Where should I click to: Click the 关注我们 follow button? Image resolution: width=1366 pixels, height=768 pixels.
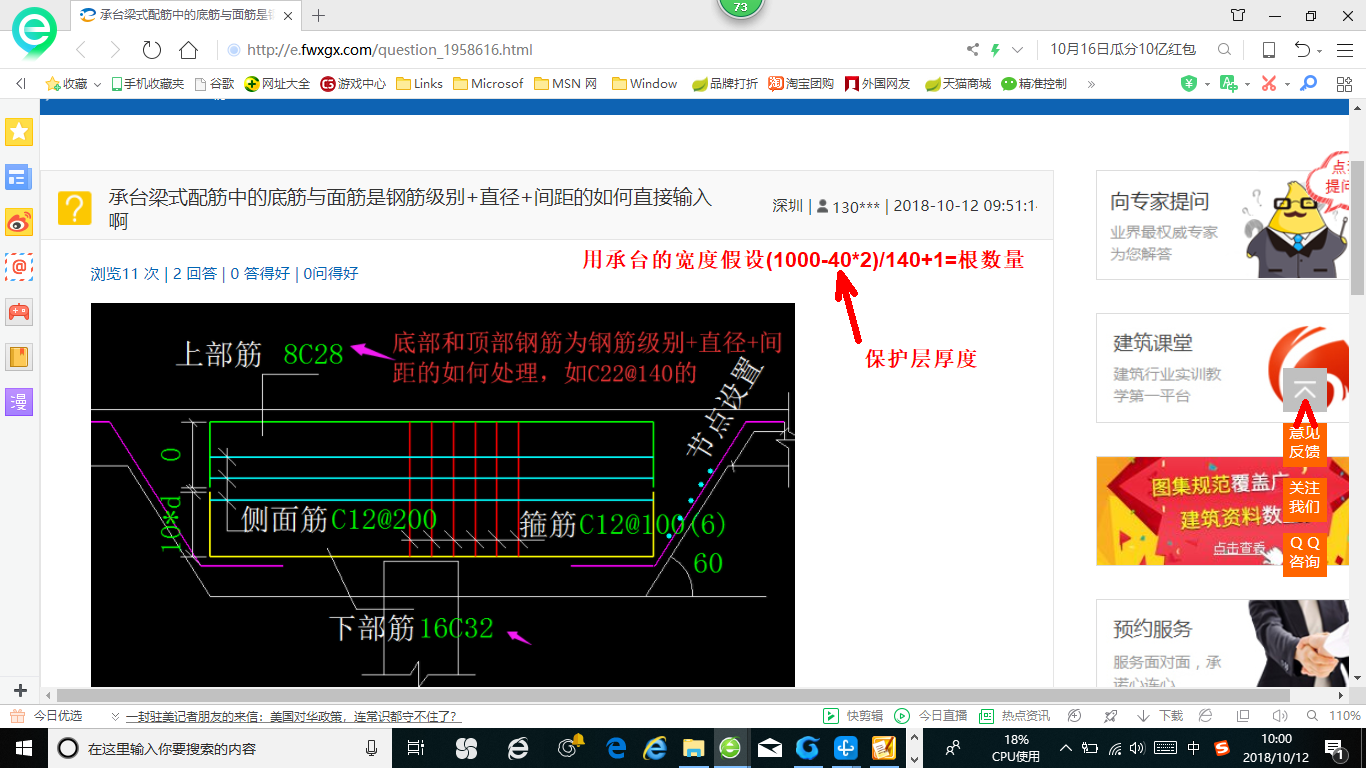click(x=1304, y=497)
